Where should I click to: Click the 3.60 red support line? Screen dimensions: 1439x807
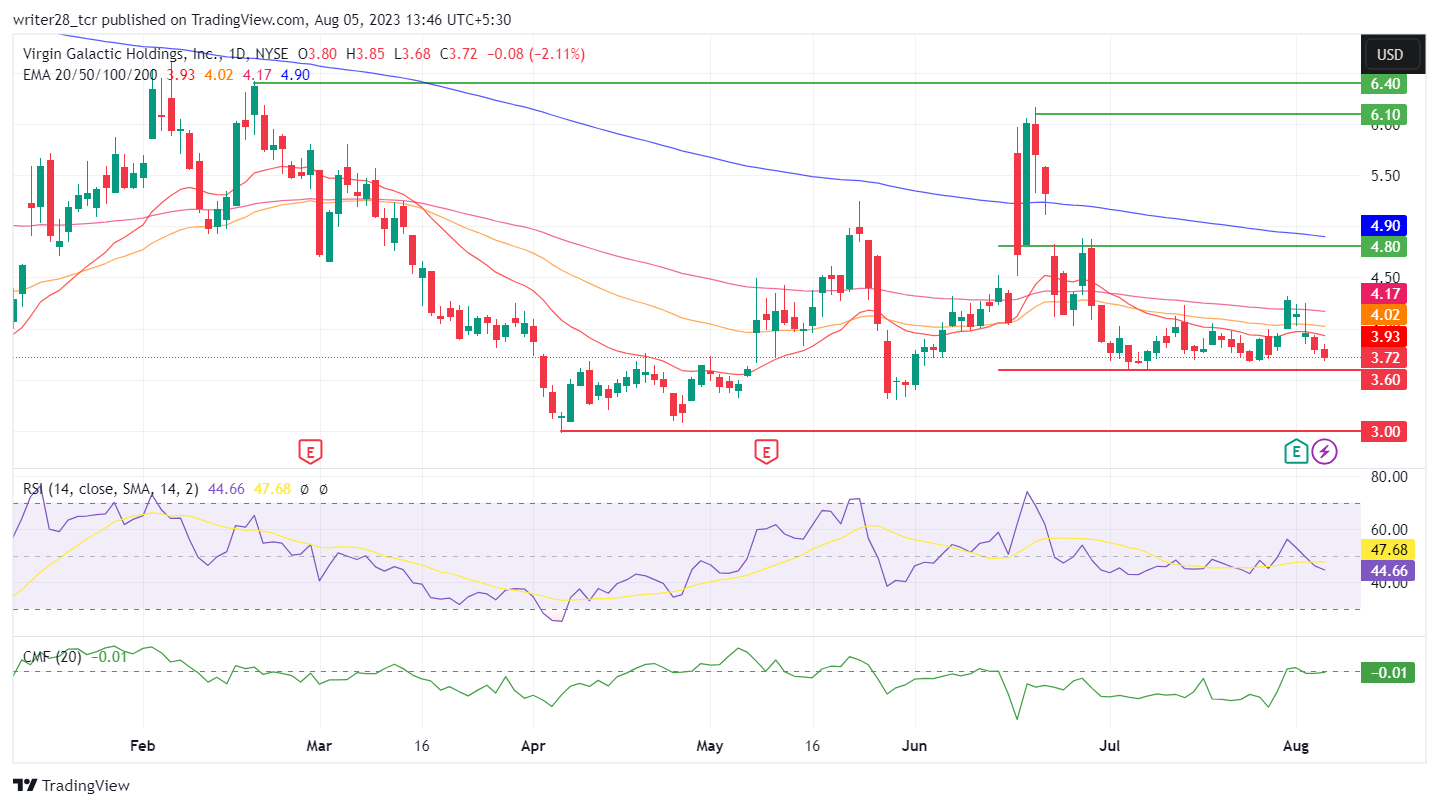(1179, 370)
